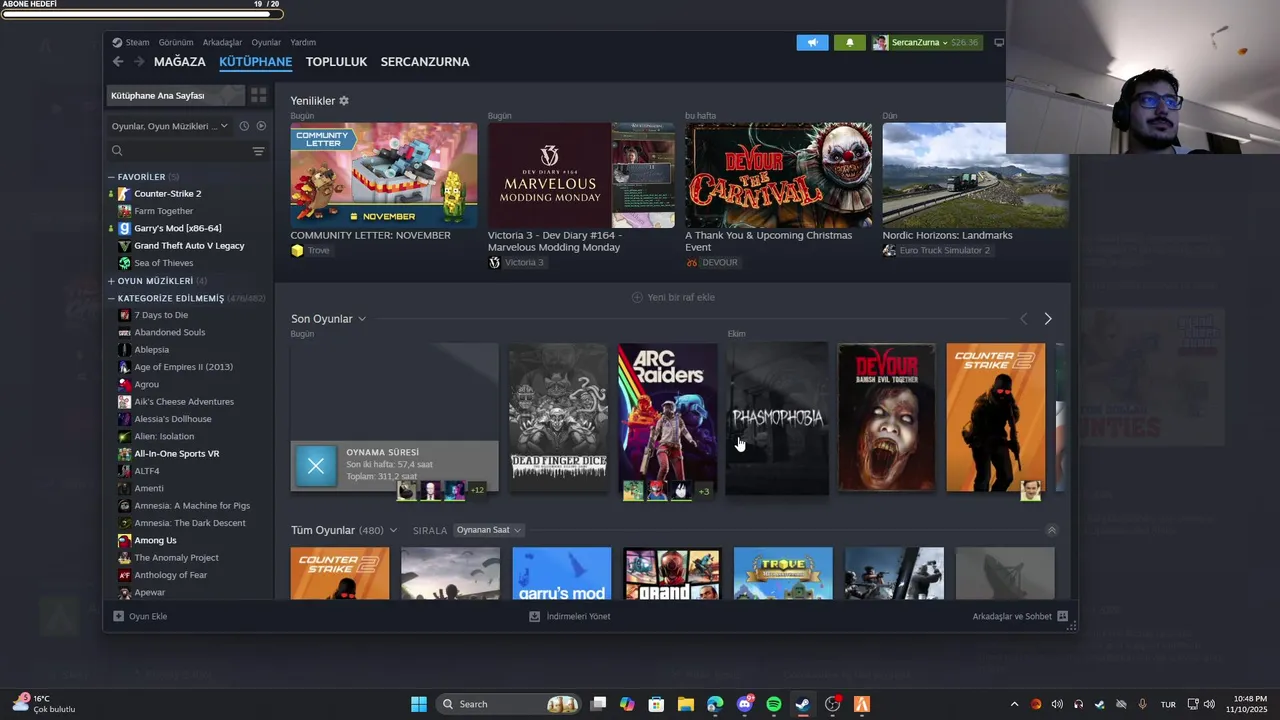1280x720 pixels.
Task: Click the recent activity clock filter
Action: tap(244, 126)
